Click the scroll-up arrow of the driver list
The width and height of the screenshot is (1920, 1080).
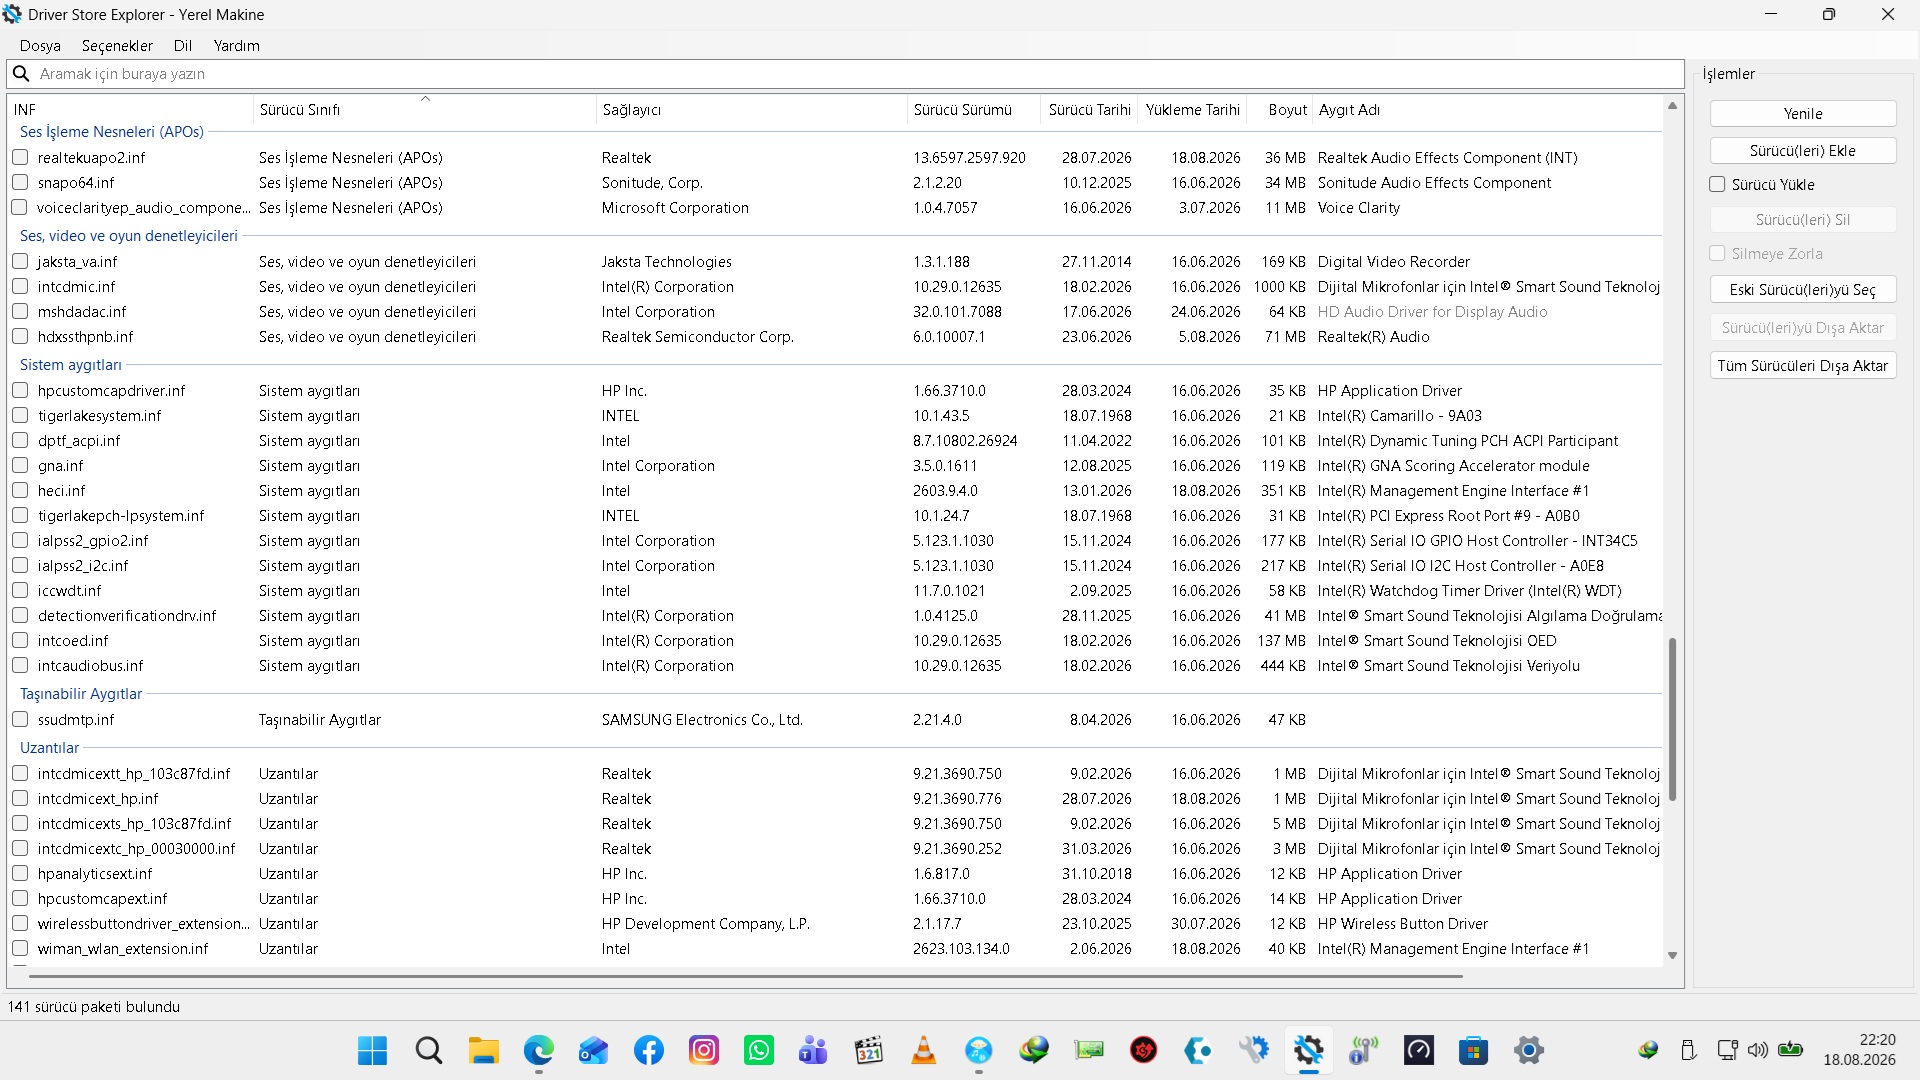(x=1672, y=105)
